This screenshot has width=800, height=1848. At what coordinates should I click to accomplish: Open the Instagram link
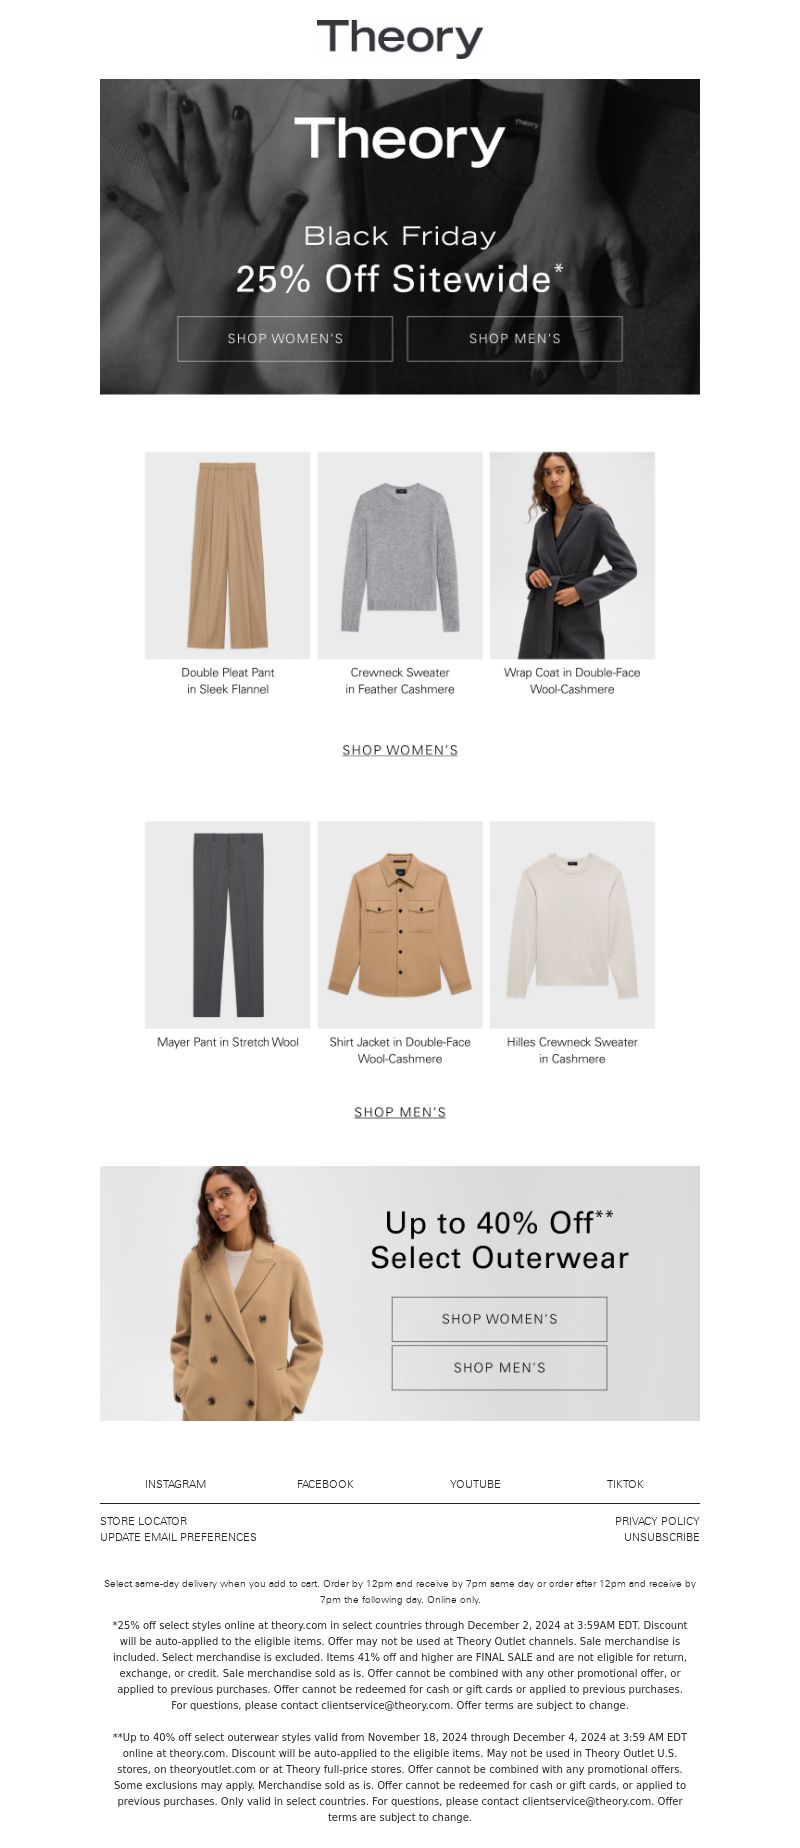[x=176, y=1484]
